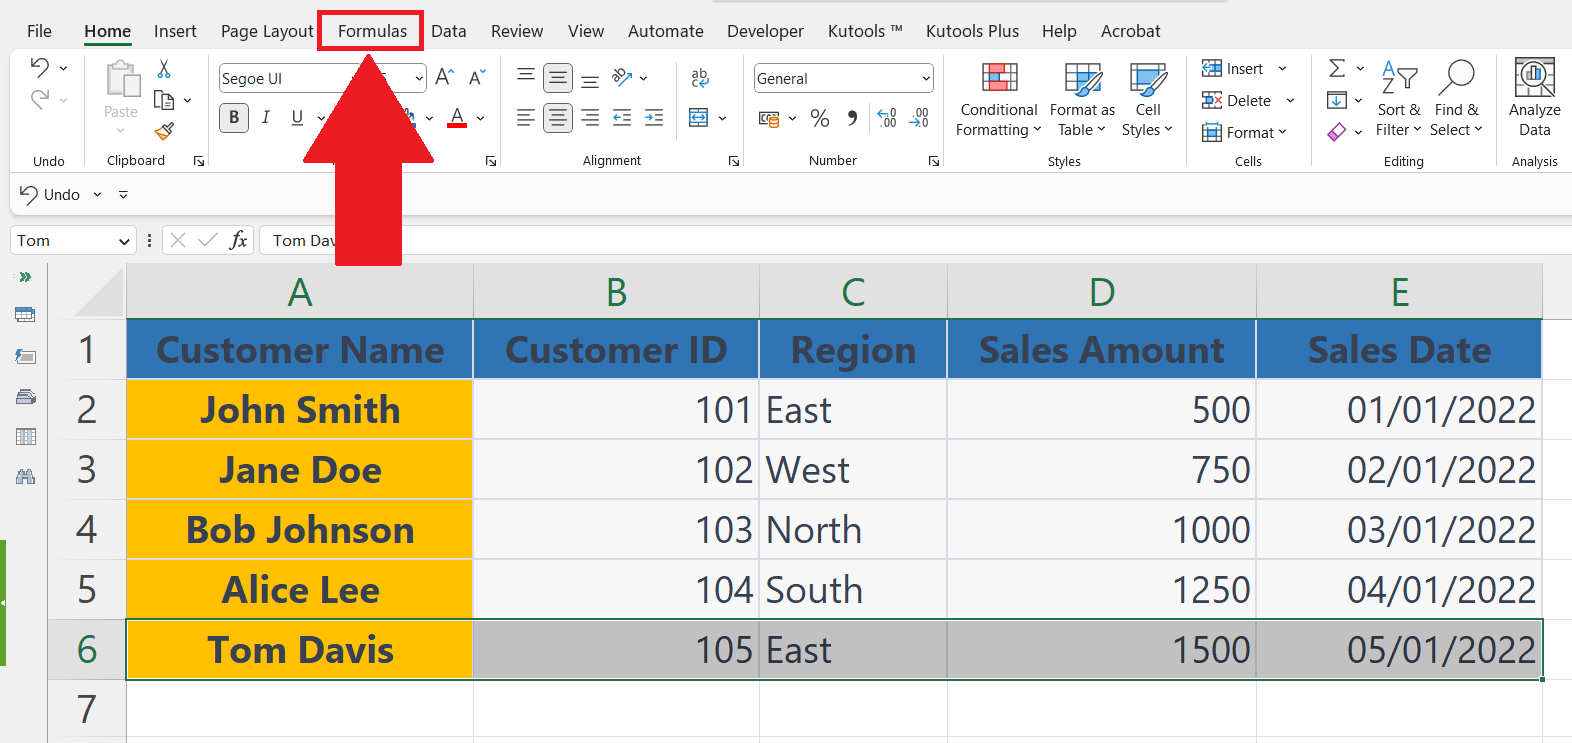Open the Name Box dropdown arrow
1572x743 pixels.
point(124,241)
